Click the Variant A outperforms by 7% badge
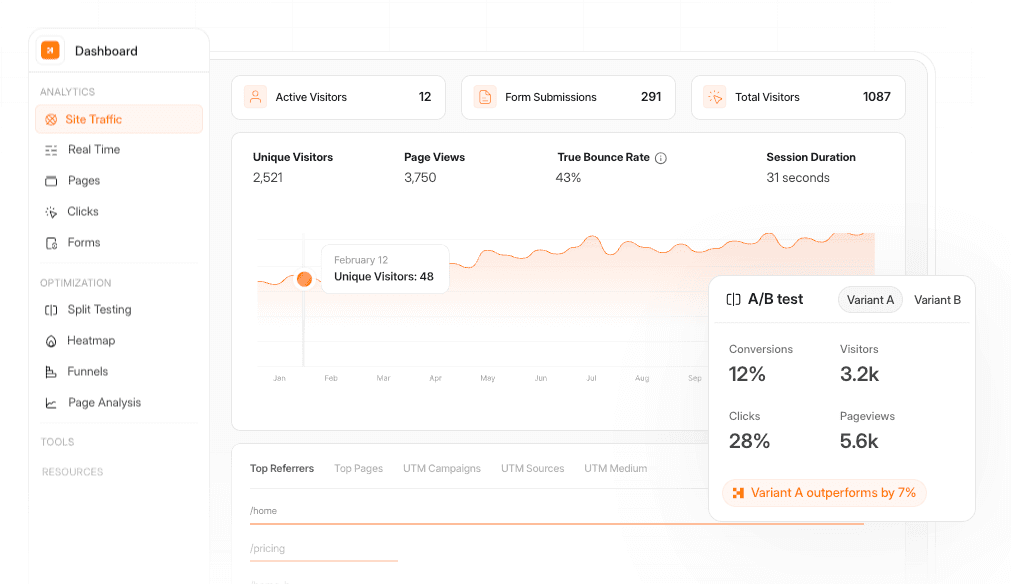This screenshot has width=1011, height=584. (824, 493)
